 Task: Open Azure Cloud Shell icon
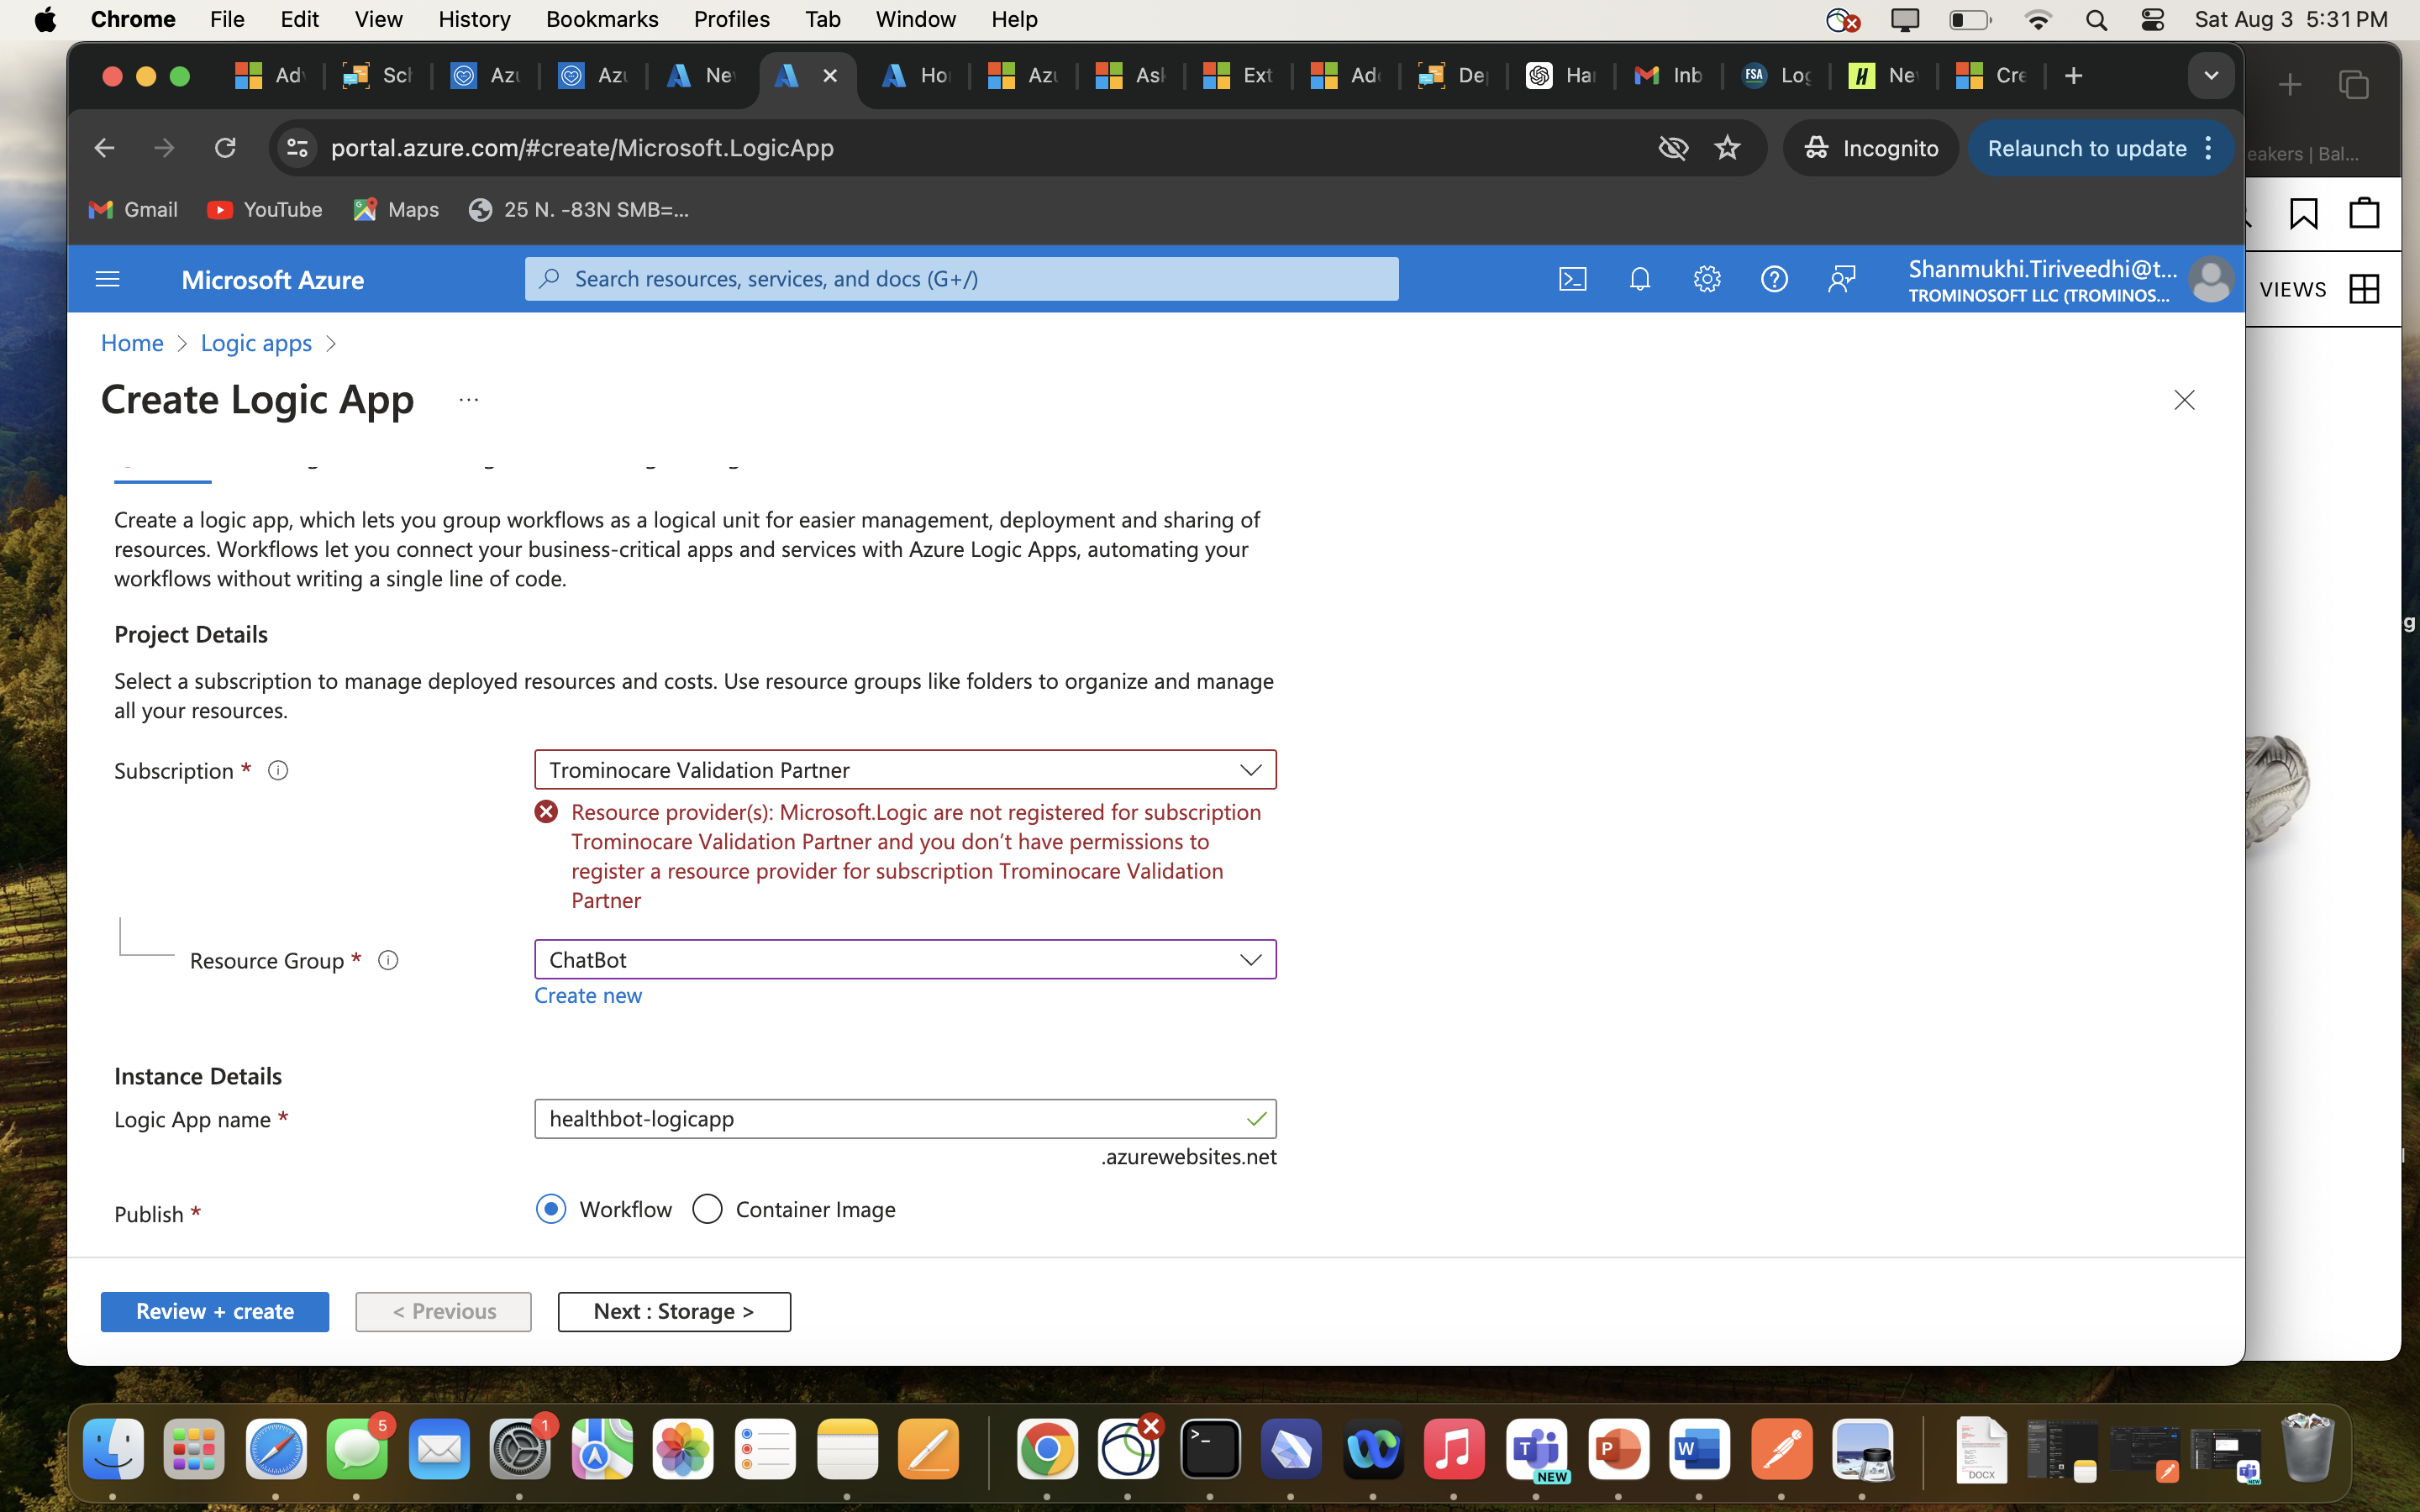(x=1572, y=279)
